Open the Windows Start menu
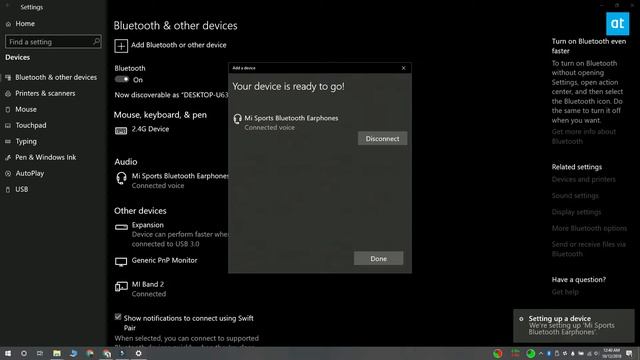The image size is (640, 360). tap(8, 353)
